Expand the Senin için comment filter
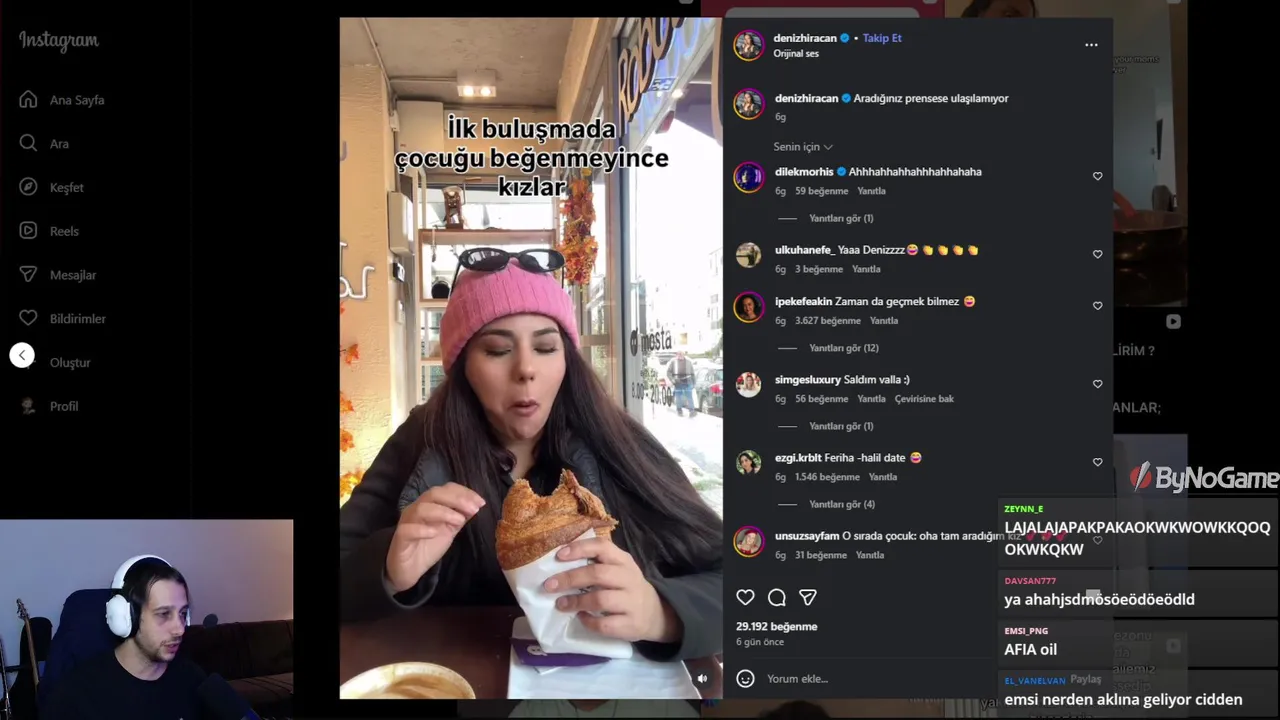 click(803, 147)
